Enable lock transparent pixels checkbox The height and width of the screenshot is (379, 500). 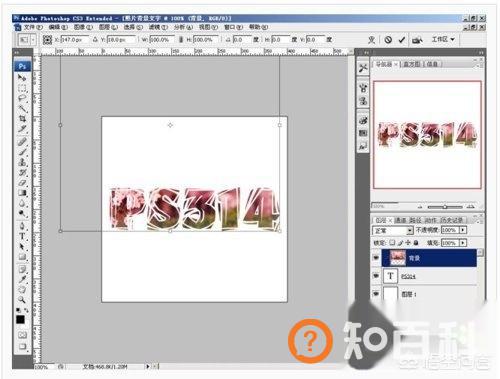[x=392, y=243]
